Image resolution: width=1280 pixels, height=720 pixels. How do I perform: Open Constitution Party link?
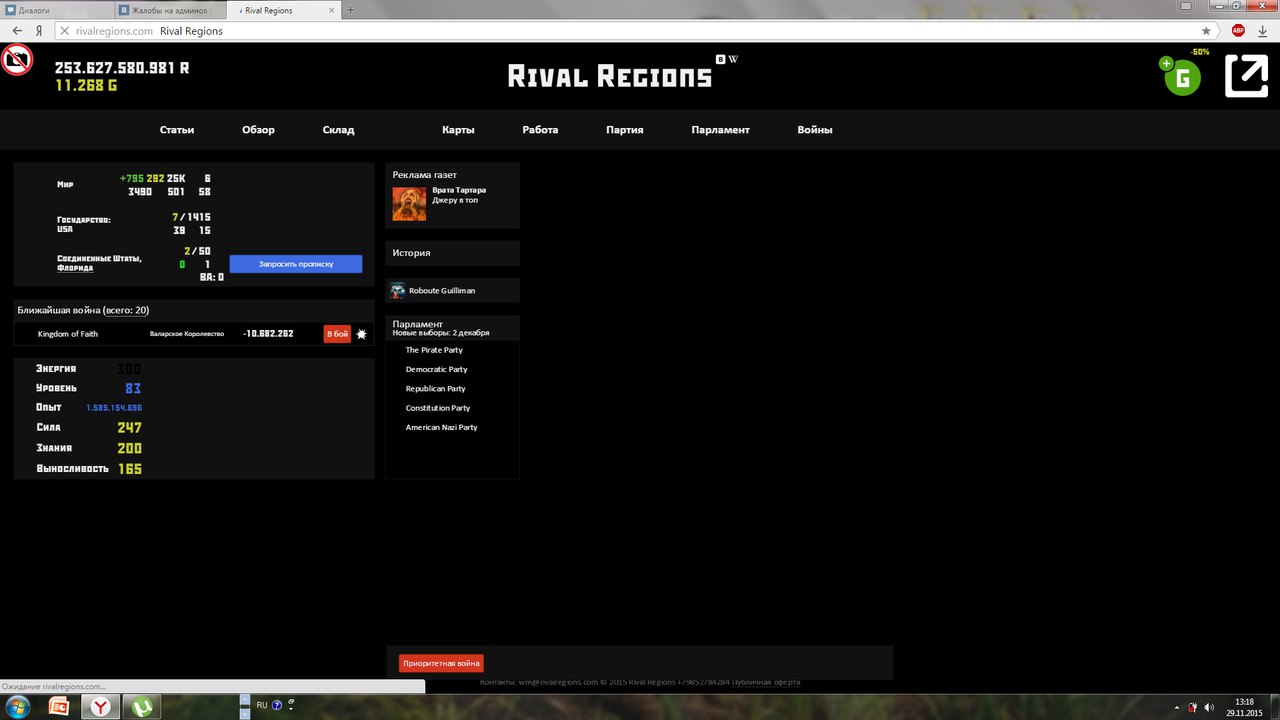point(438,408)
